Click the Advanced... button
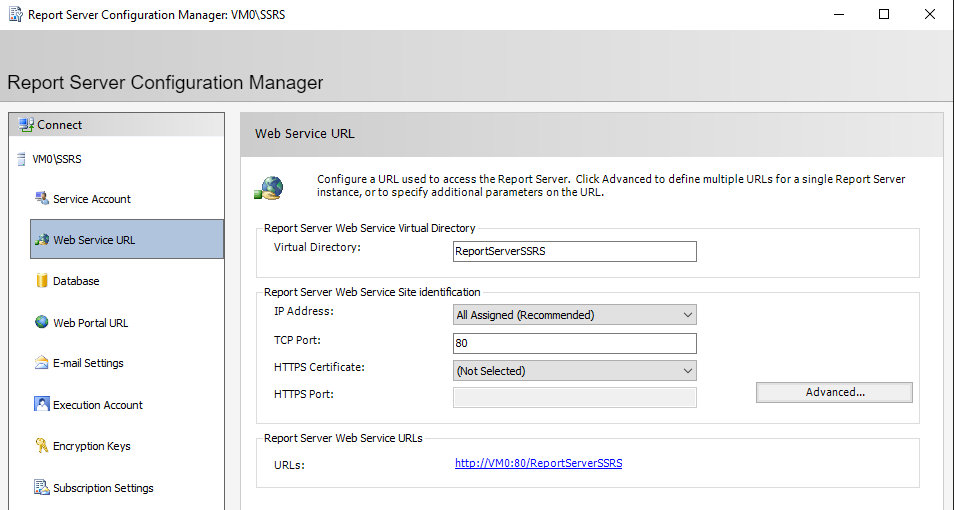954x510 pixels. (x=834, y=393)
